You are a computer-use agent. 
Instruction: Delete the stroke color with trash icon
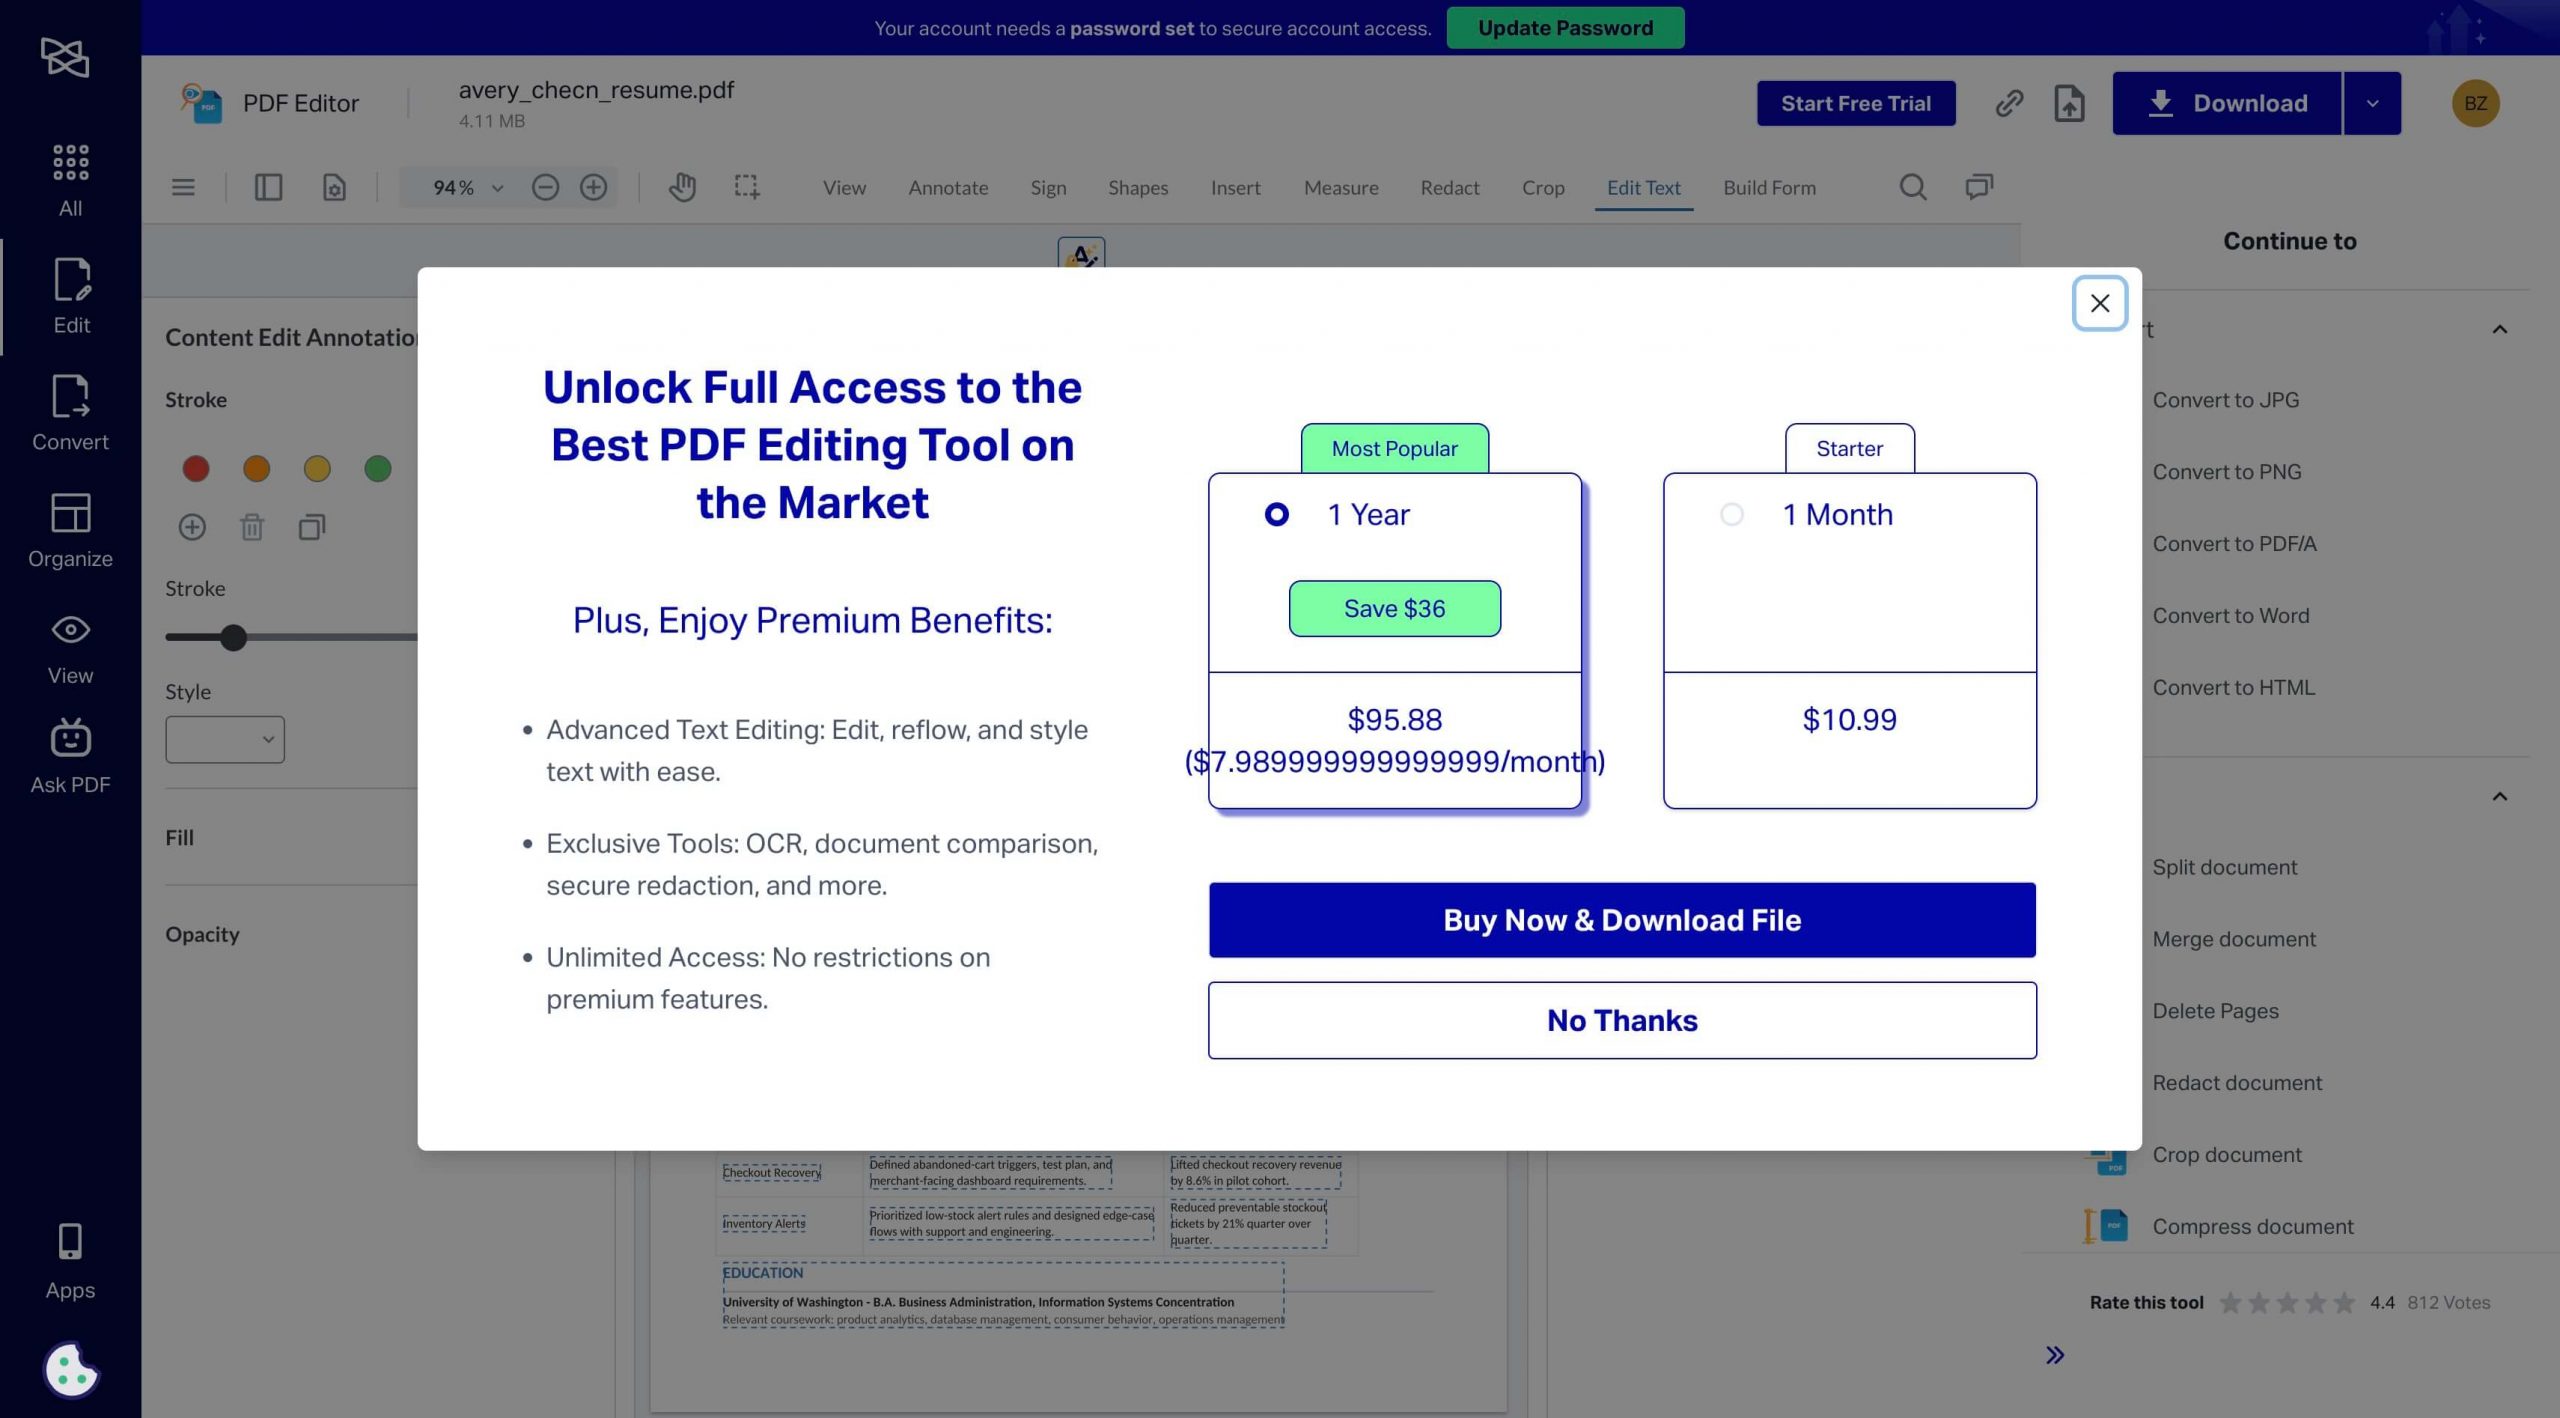tap(252, 527)
